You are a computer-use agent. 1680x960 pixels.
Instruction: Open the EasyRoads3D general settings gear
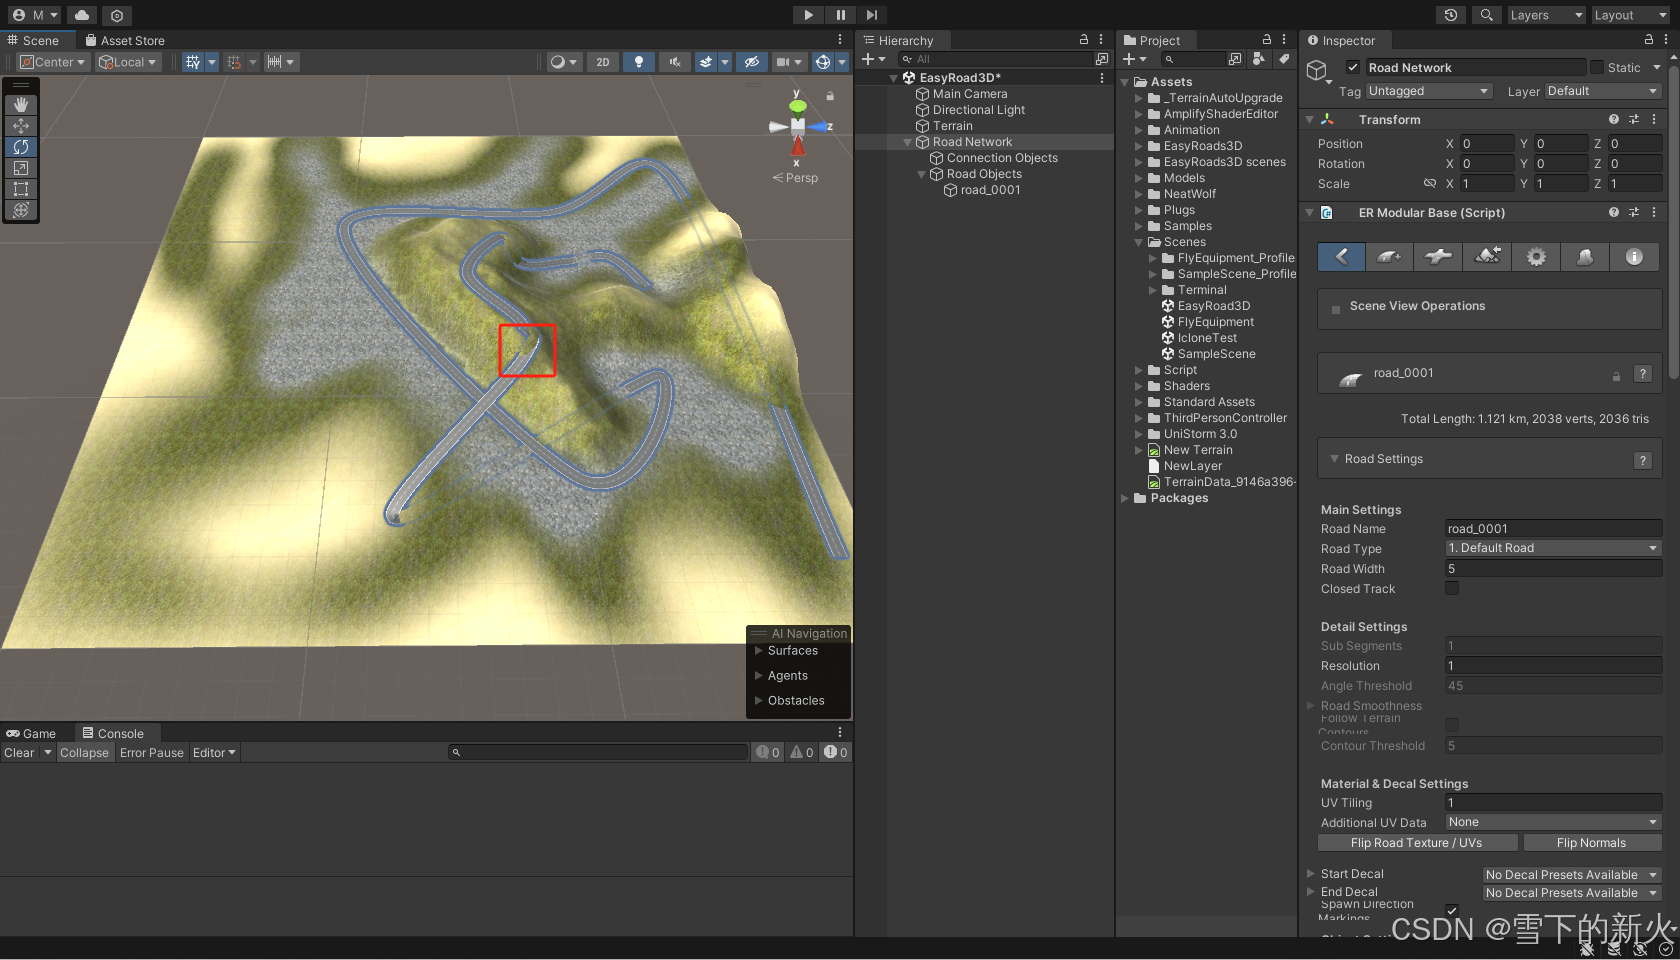1536,257
